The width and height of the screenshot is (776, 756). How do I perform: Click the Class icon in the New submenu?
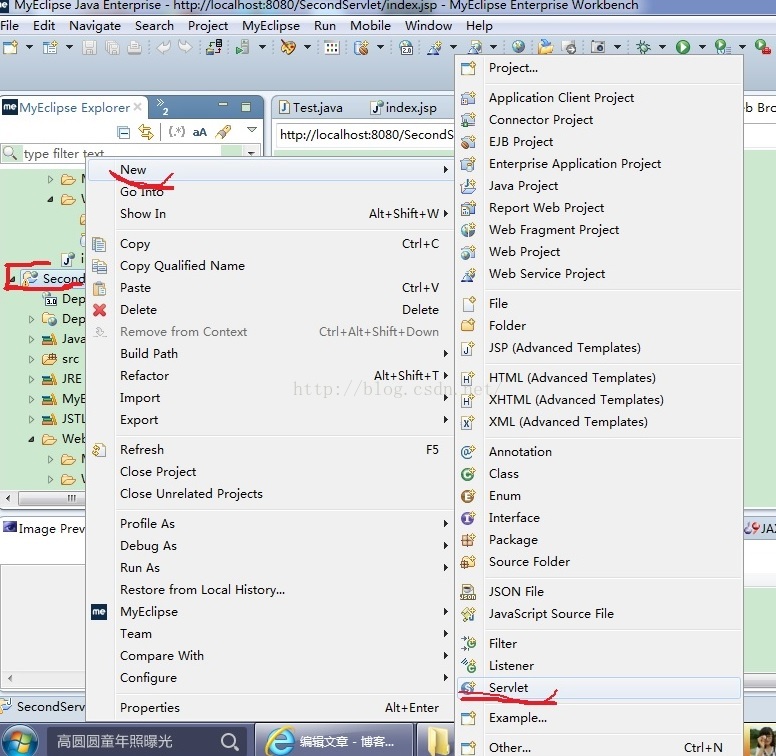(468, 473)
